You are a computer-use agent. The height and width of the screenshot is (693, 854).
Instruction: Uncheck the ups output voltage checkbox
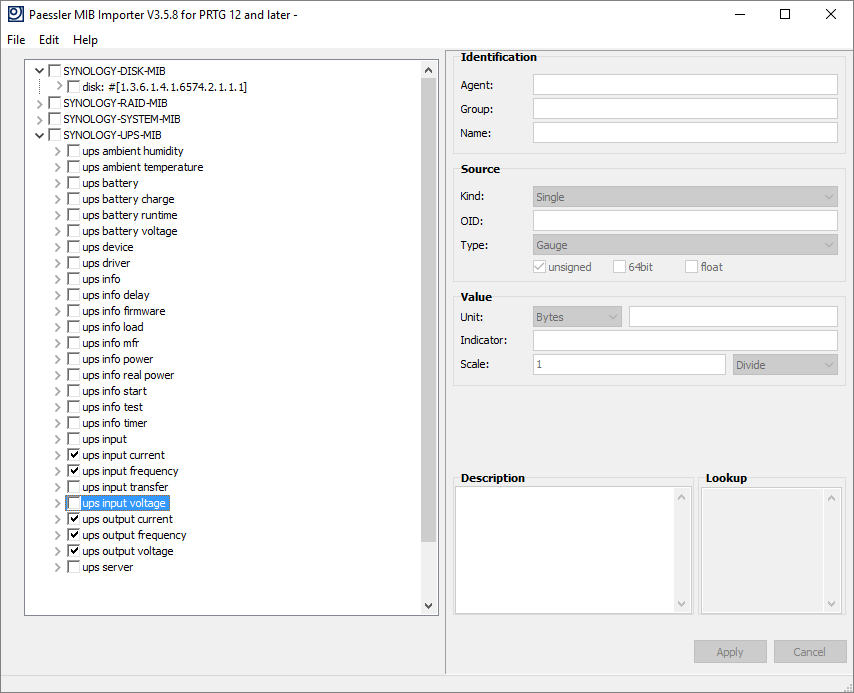point(74,551)
